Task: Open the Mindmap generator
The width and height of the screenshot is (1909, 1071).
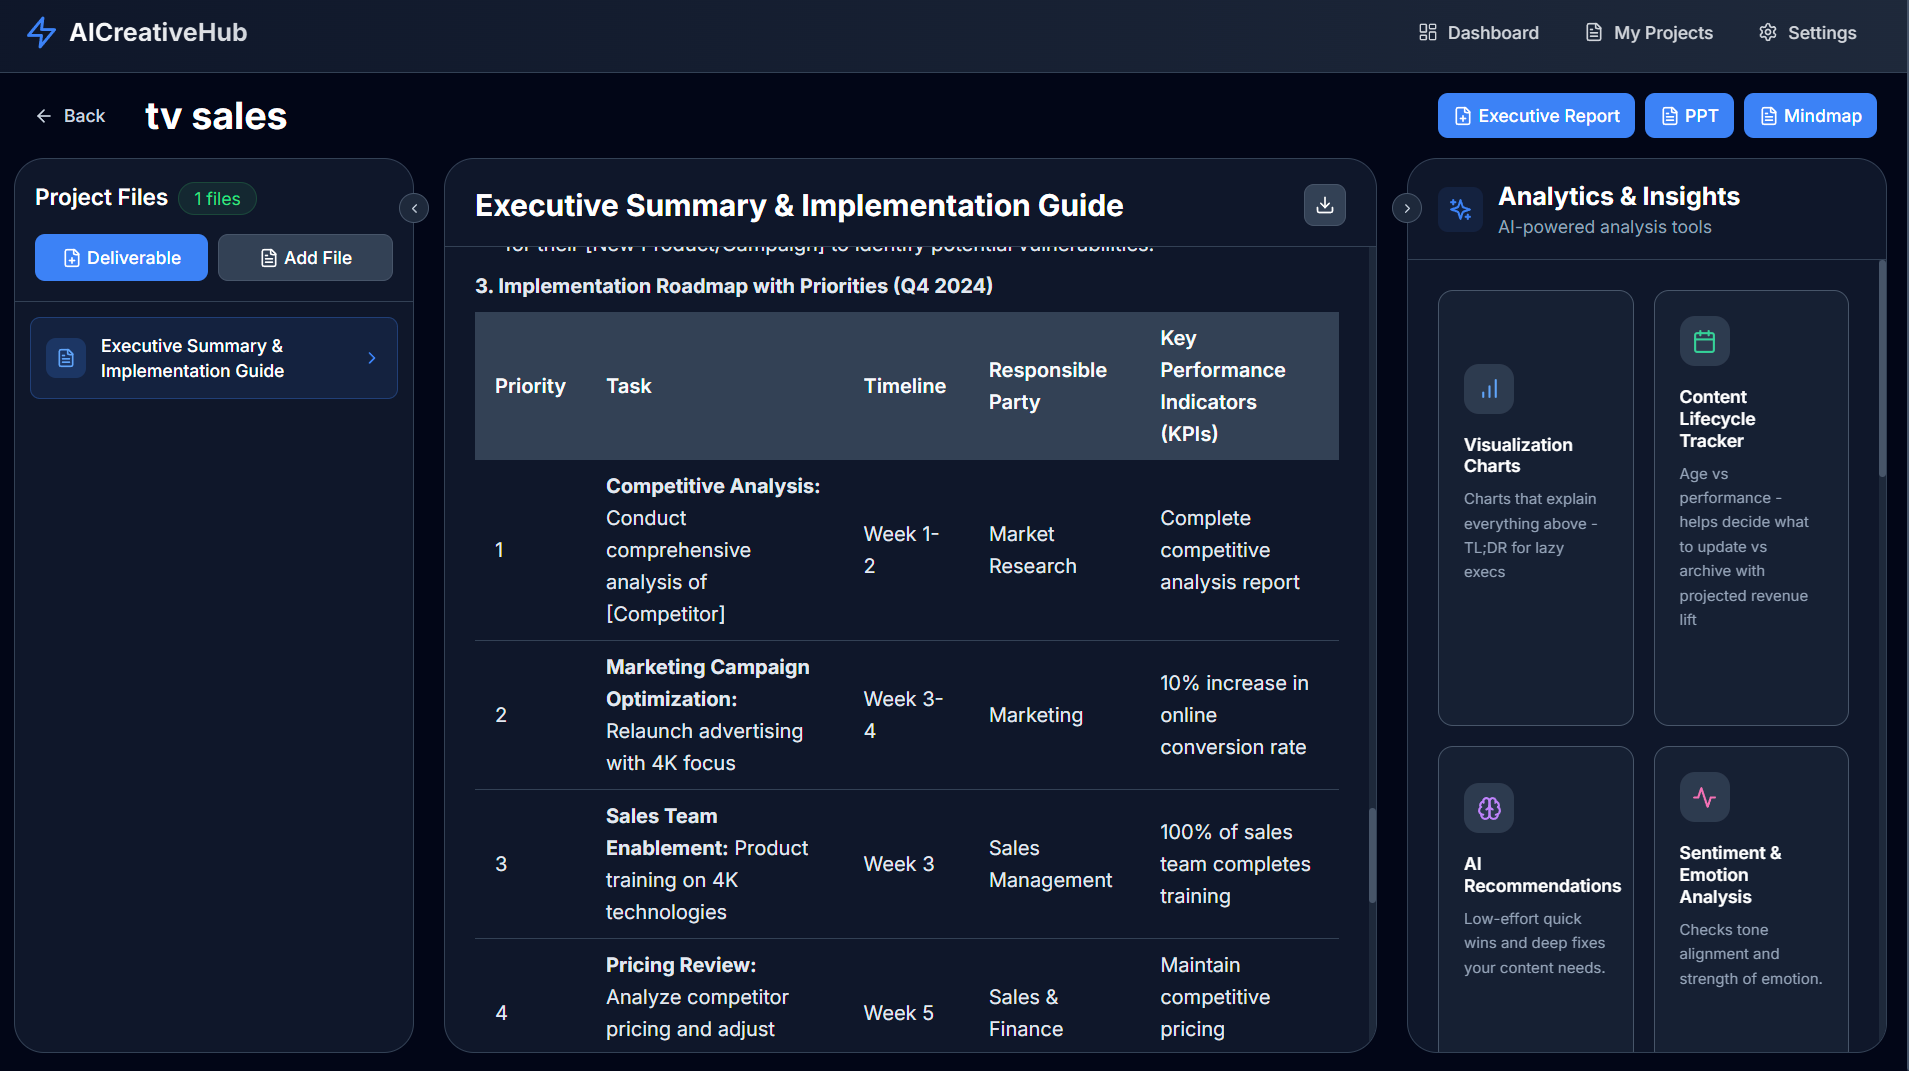Action: click(x=1810, y=116)
